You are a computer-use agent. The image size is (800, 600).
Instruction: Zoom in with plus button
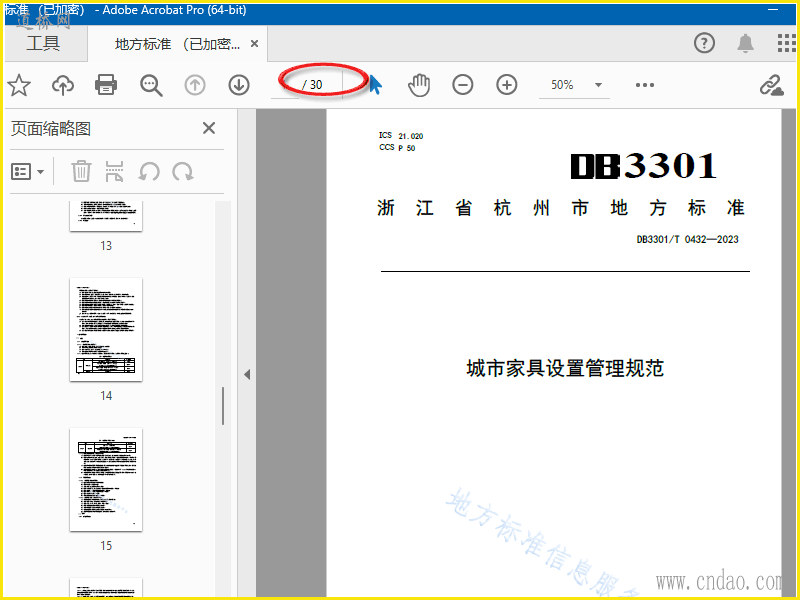click(507, 85)
